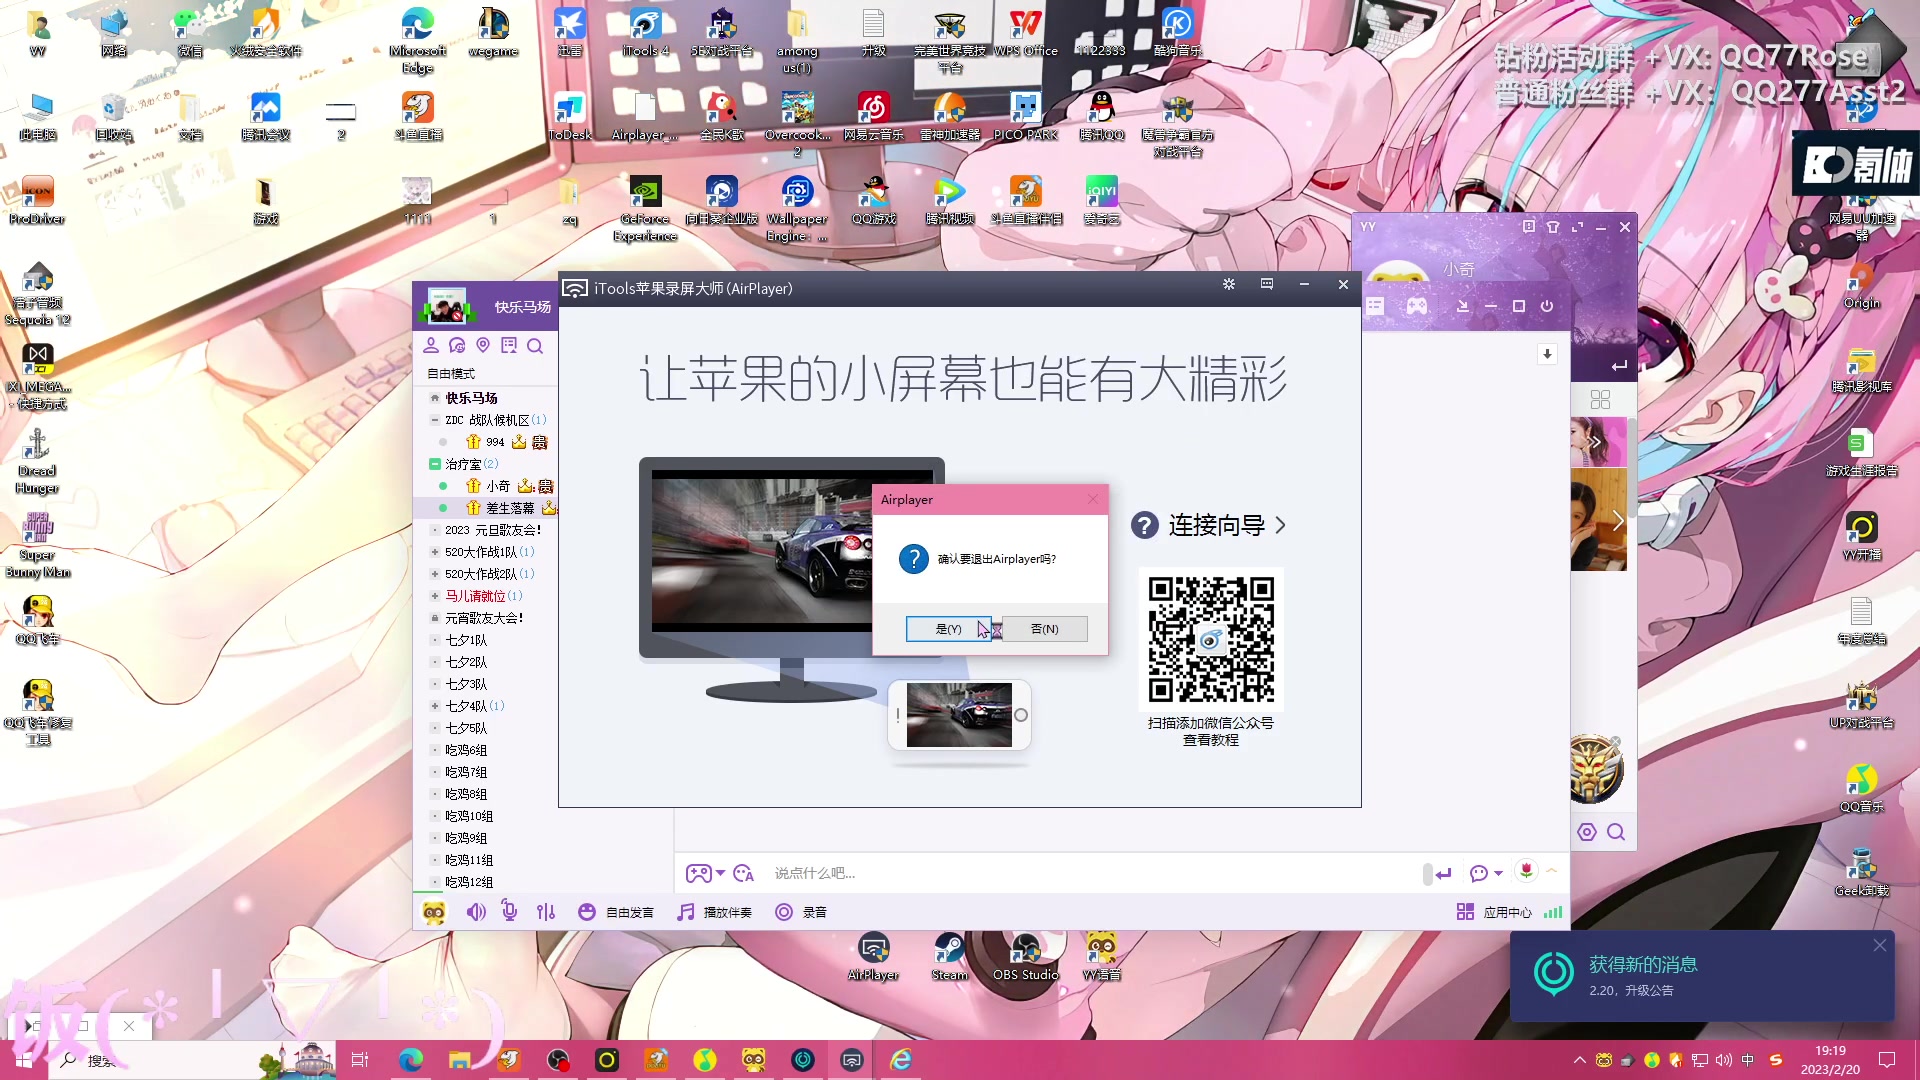Select the 七夕2队 channel
The height and width of the screenshot is (1080, 1920).
(x=466, y=662)
